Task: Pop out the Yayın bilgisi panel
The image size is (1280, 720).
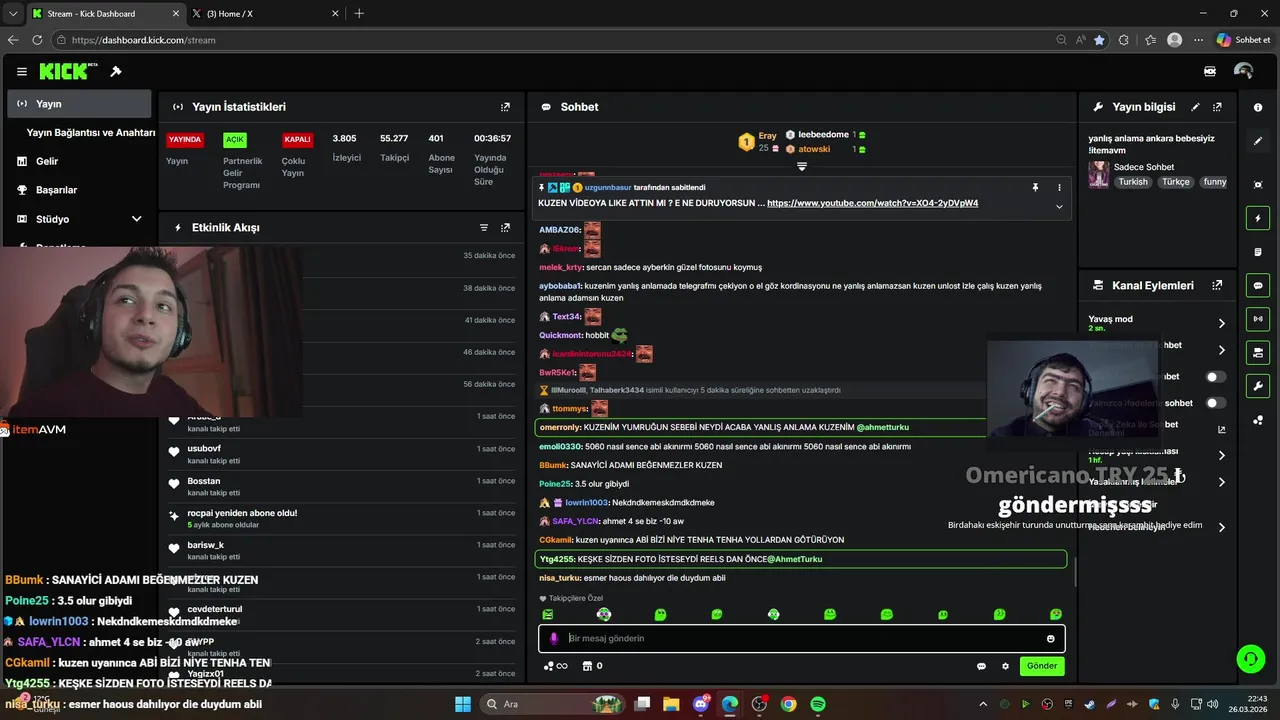Action: point(1217,107)
